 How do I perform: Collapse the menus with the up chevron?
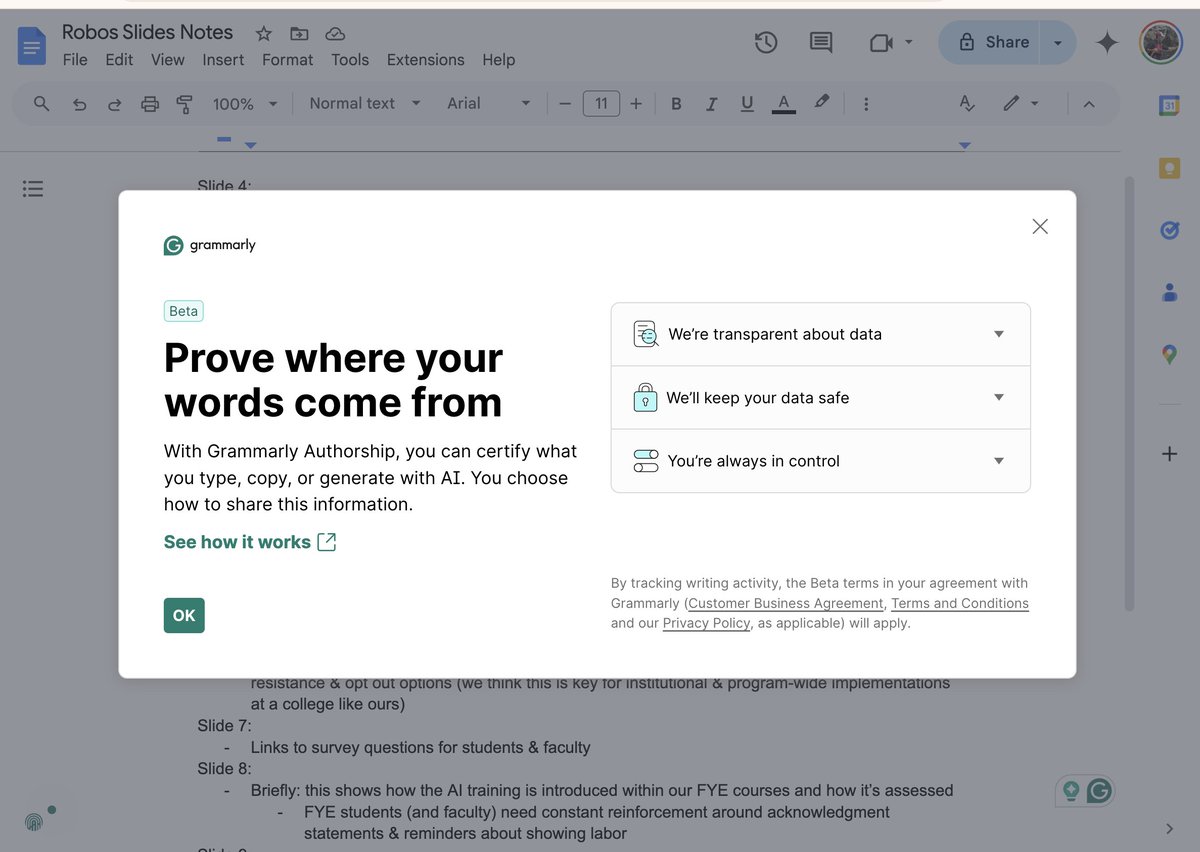(1089, 104)
